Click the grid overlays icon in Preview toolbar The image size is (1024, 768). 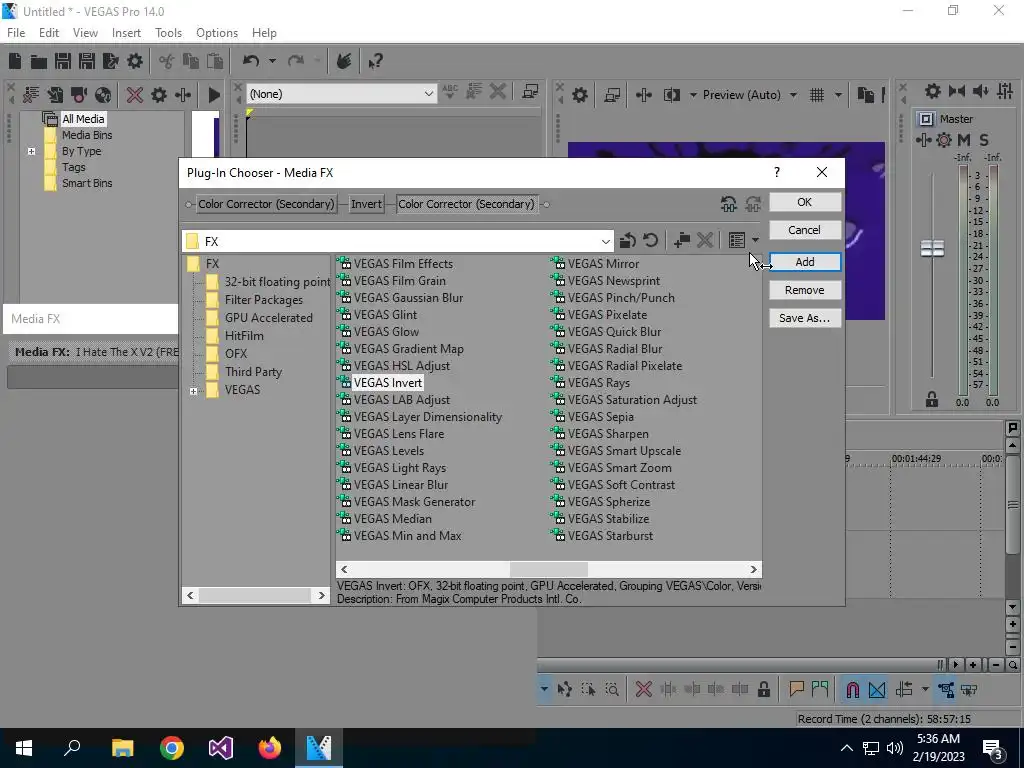[x=817, y=95]
